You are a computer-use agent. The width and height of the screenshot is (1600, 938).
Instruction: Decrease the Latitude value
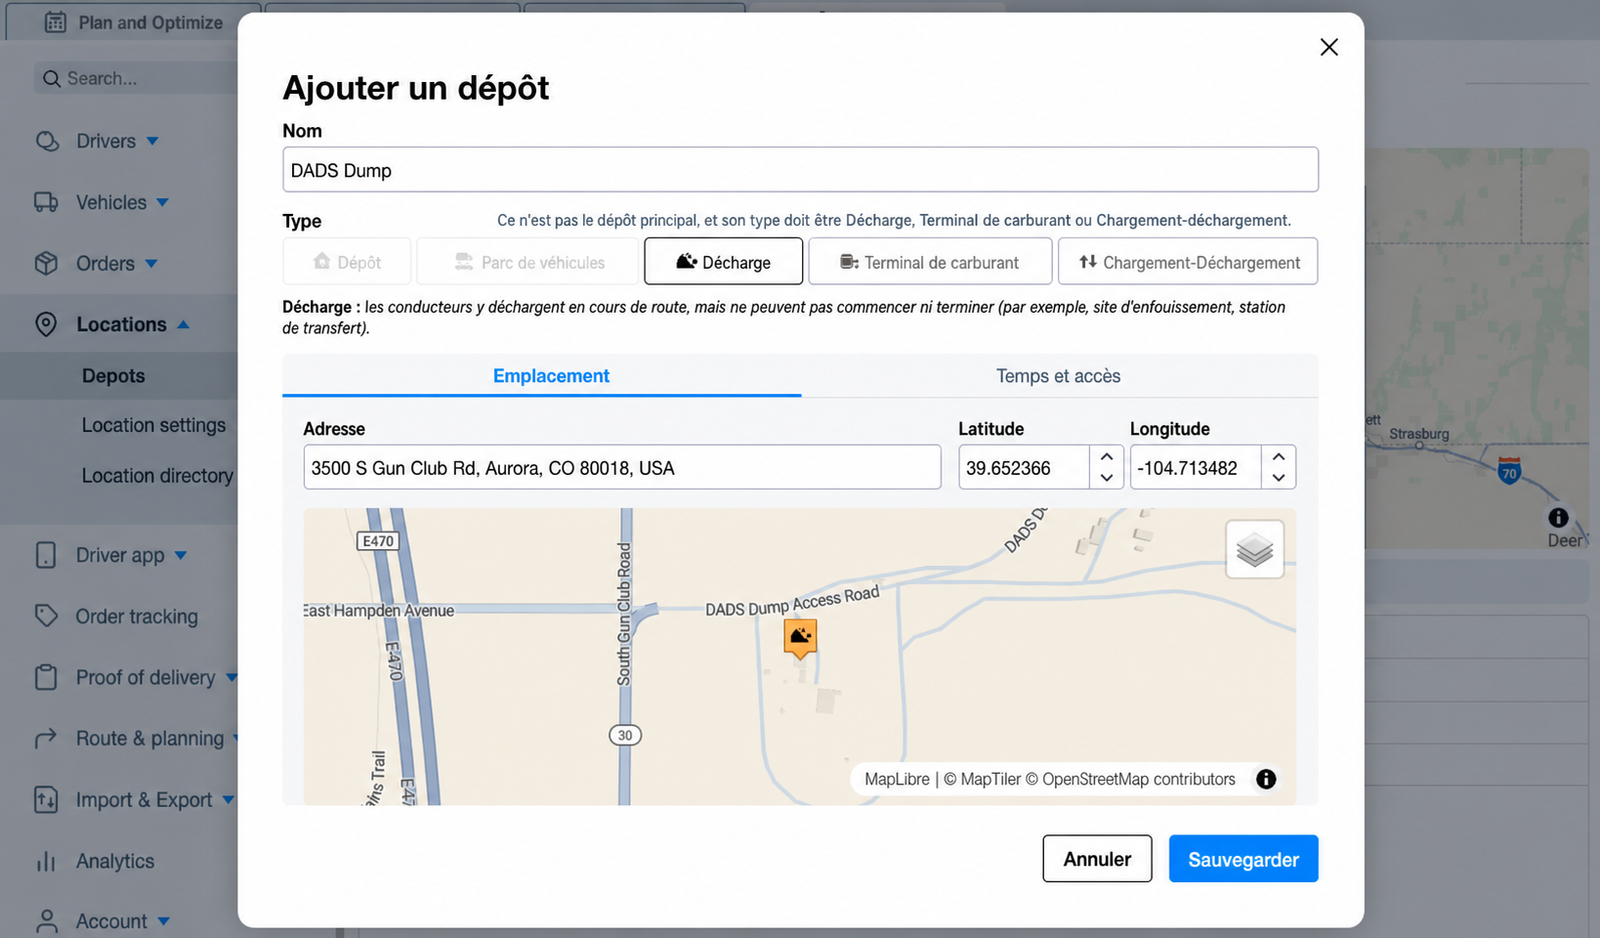1106,478
